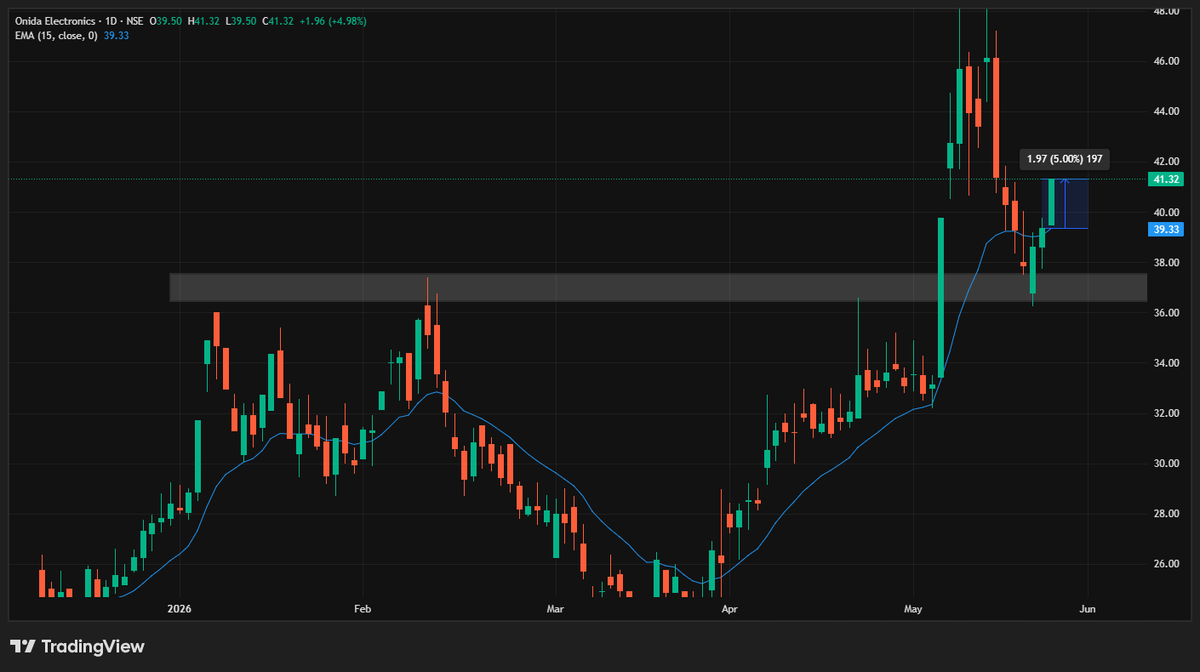This screenshot has height=672, width=1200.
Task: Click the 36.00 price axis label
Action: pyautogui.click(x=1166, y=312)
